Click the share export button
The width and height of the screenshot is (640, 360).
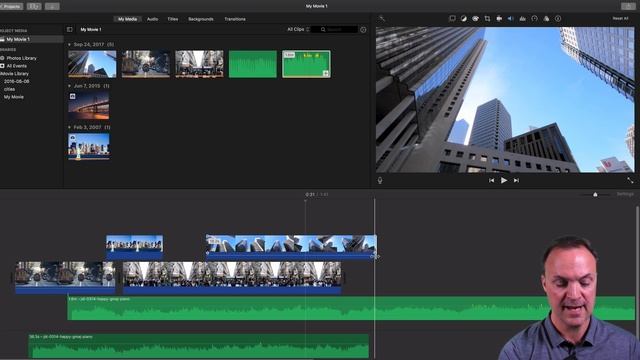(x=628, y=6)
